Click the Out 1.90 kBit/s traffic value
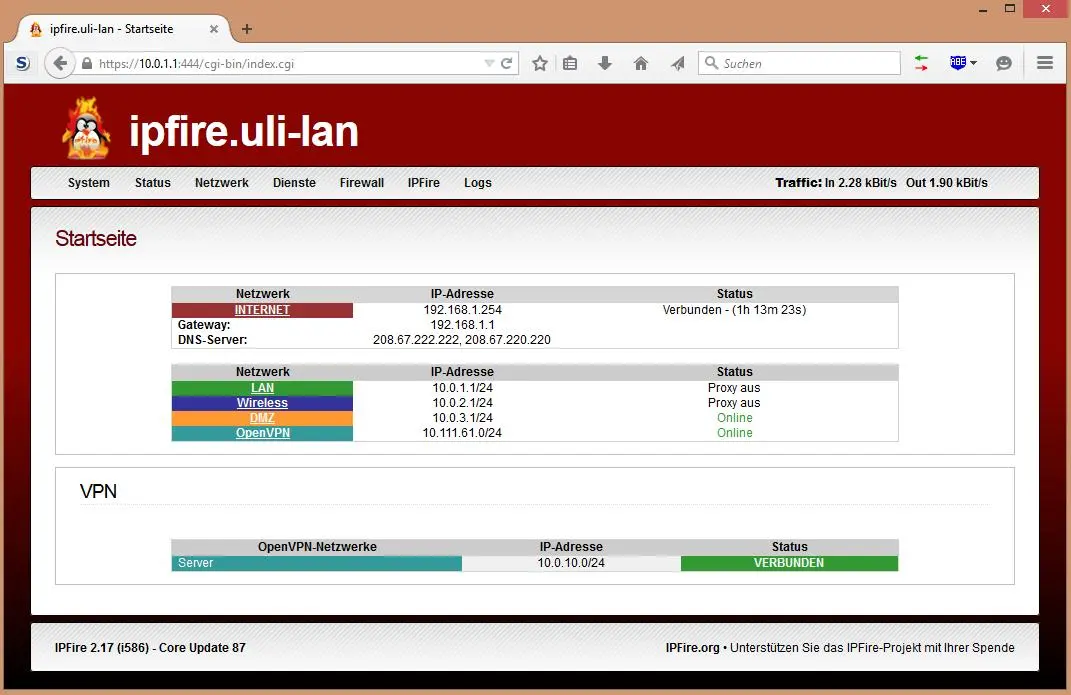This screenshot has width=1071, height=695. pyautogui.click(x=947, y=183)
